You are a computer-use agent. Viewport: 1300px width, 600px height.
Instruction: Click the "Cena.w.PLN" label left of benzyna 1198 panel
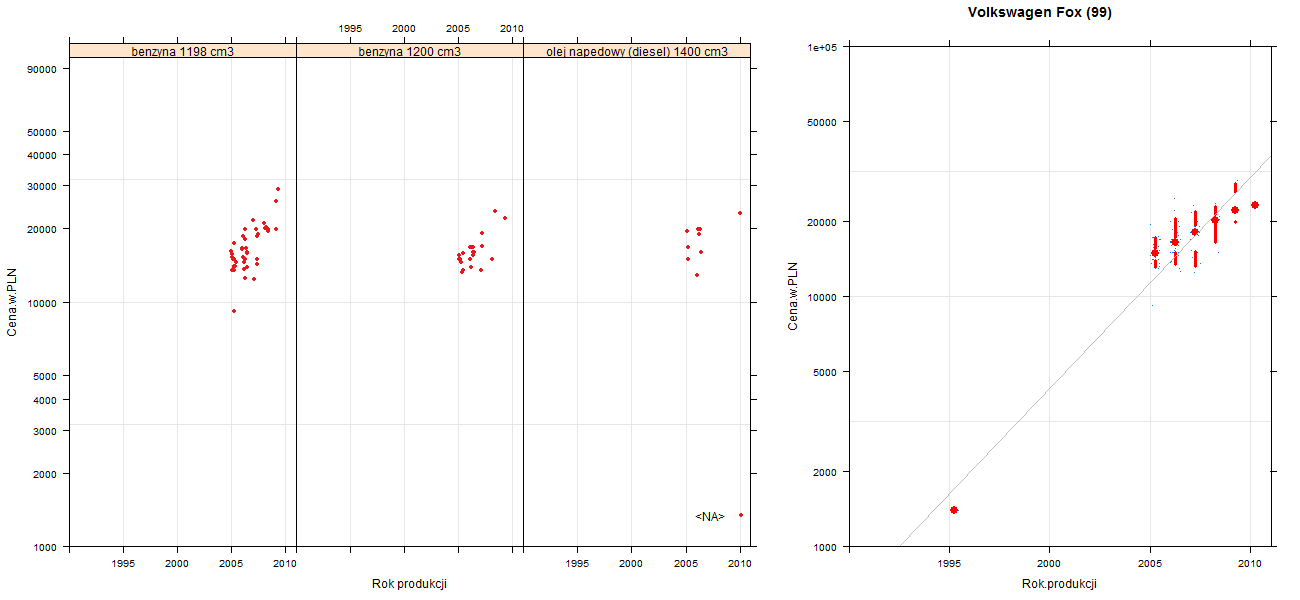(14, 302)
